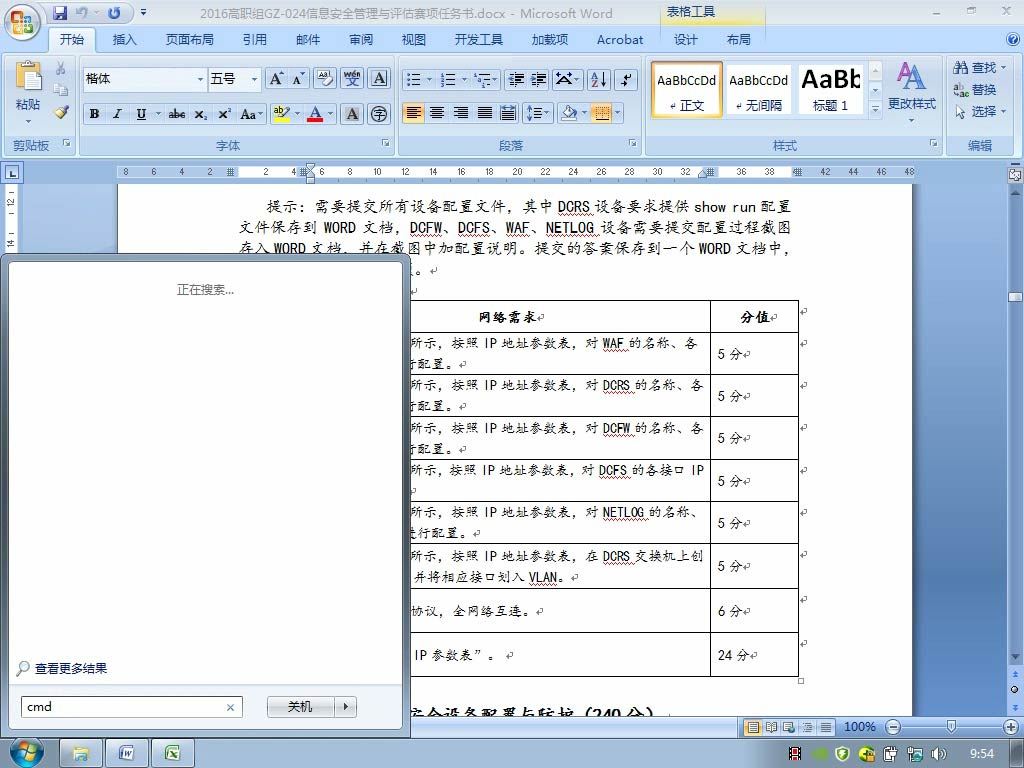Expand the font color dropdown arrow
Screen dimensions: 1024x768
click(330, 114)
